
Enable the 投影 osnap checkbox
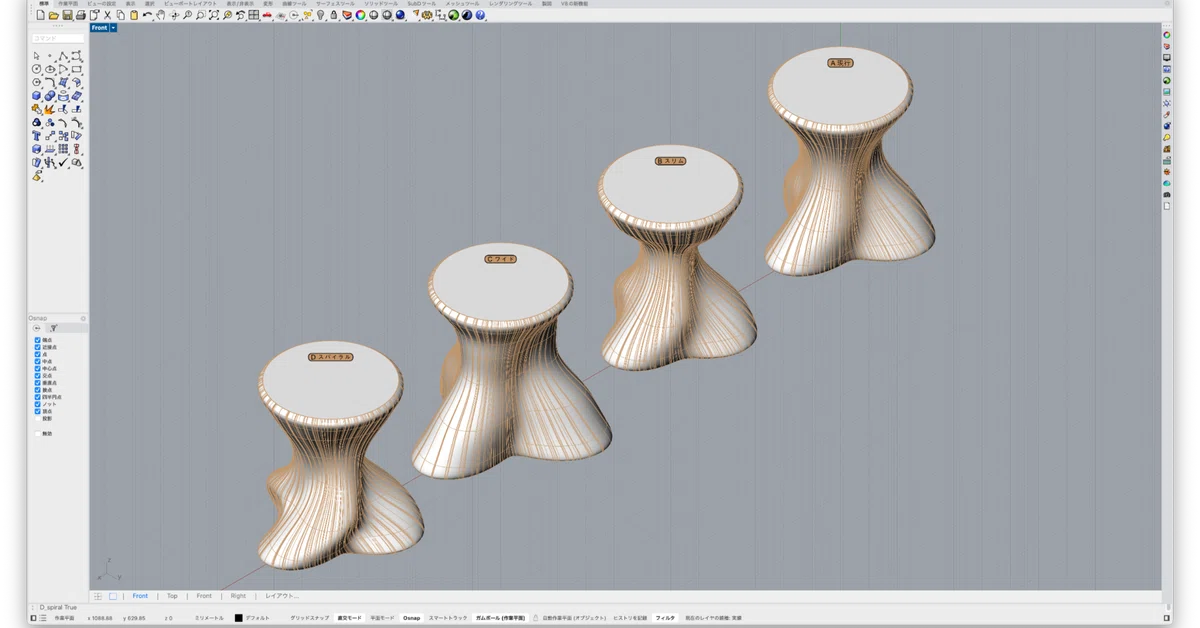point(37,419)
